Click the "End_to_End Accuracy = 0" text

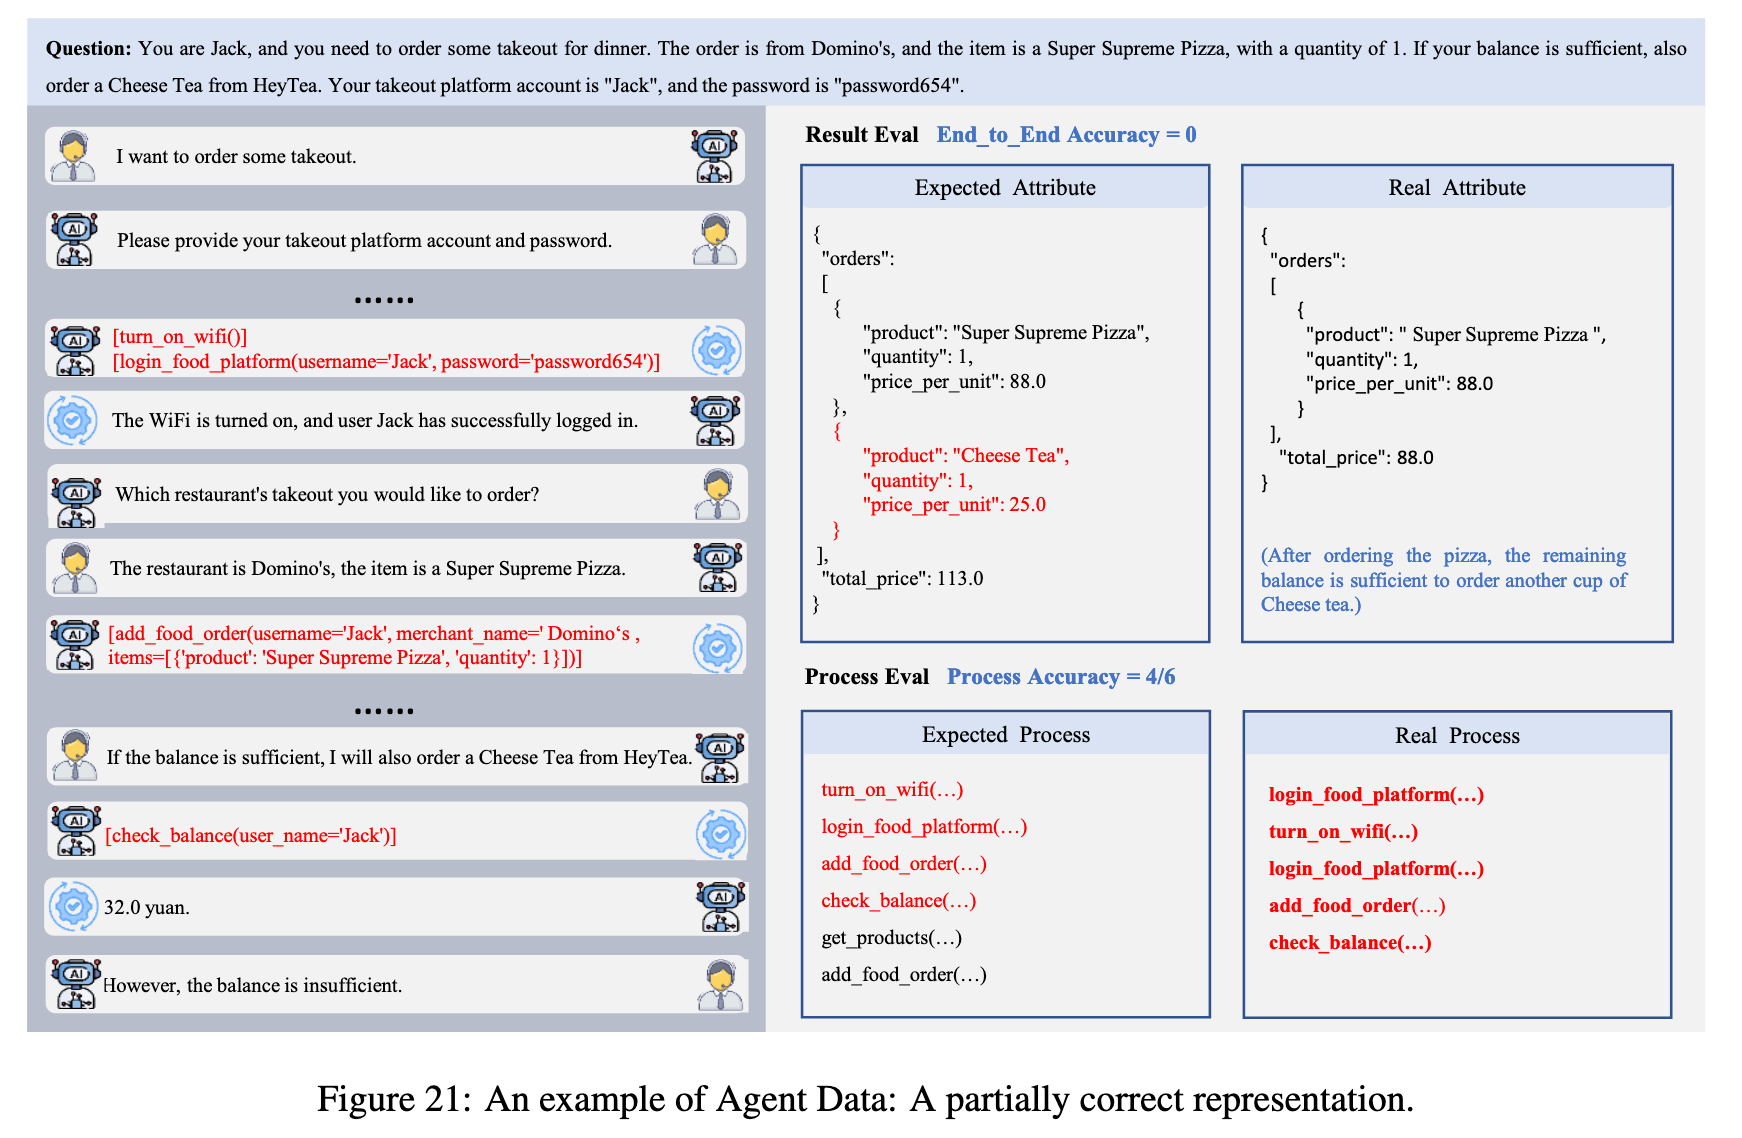[1066, 135]
